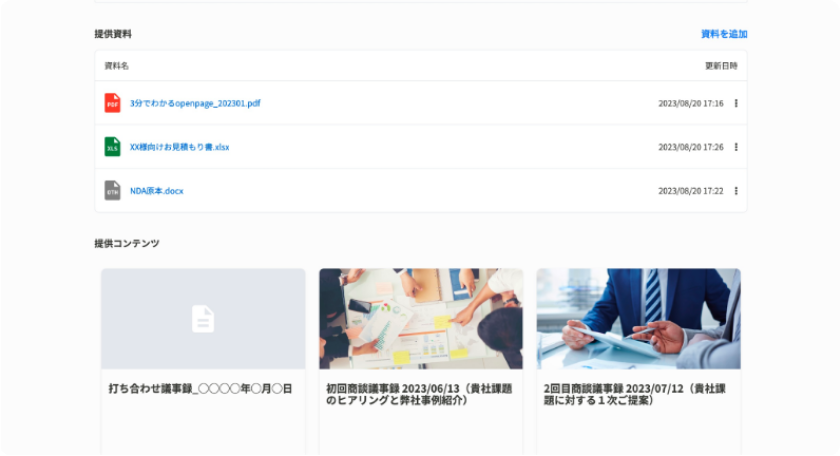Screen dimensions: 840x456
Task: Open the NDA原本.docx file link
Action: [156, 191]
